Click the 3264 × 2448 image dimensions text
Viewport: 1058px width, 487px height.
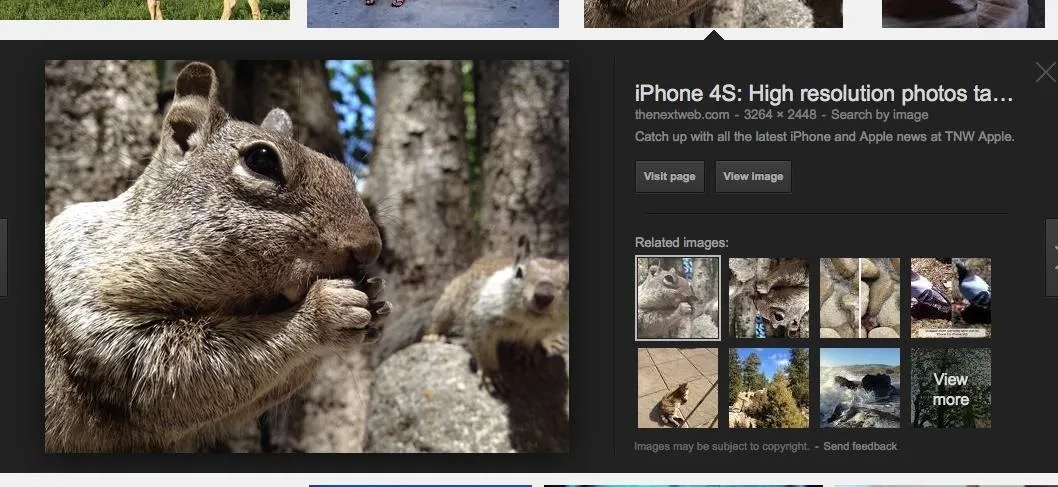[779, 115]
